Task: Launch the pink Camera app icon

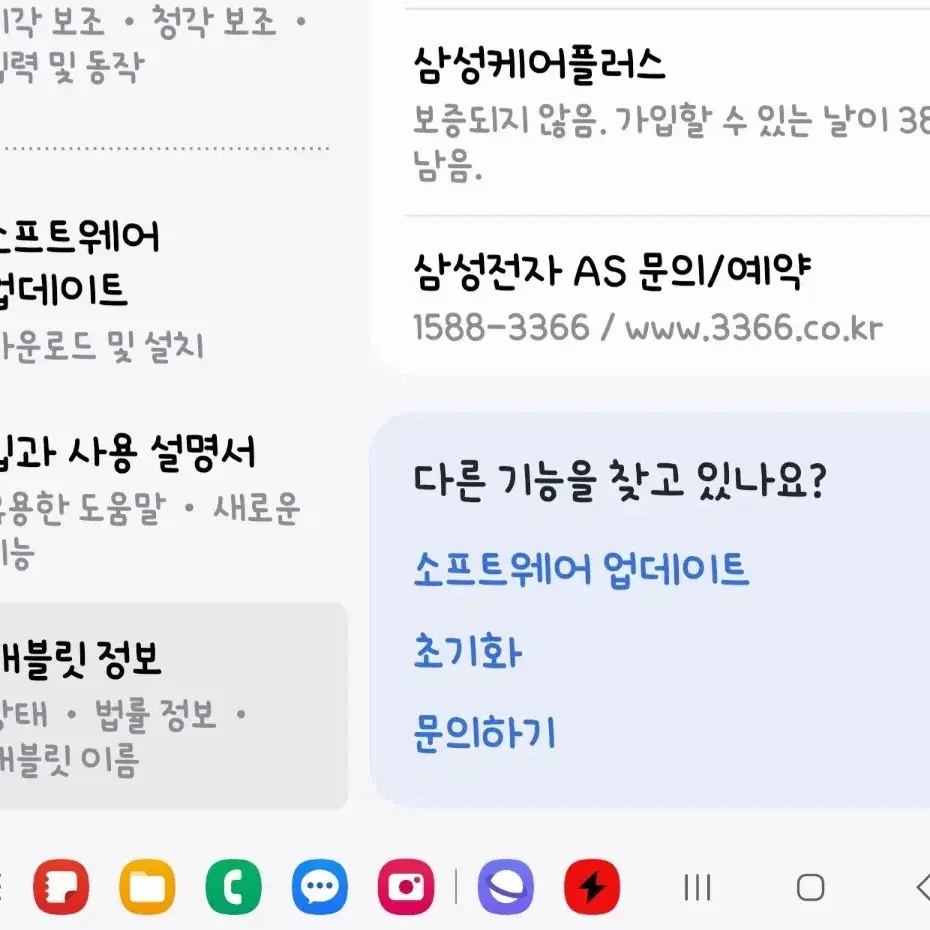Action: pyautogui.click(x=406, y=887)
